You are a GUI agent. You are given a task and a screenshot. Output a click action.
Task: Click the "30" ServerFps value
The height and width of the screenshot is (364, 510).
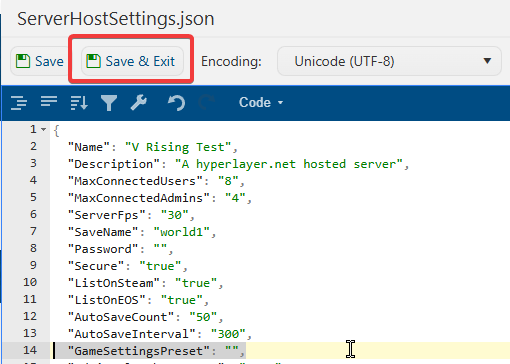tap(175, 215)
